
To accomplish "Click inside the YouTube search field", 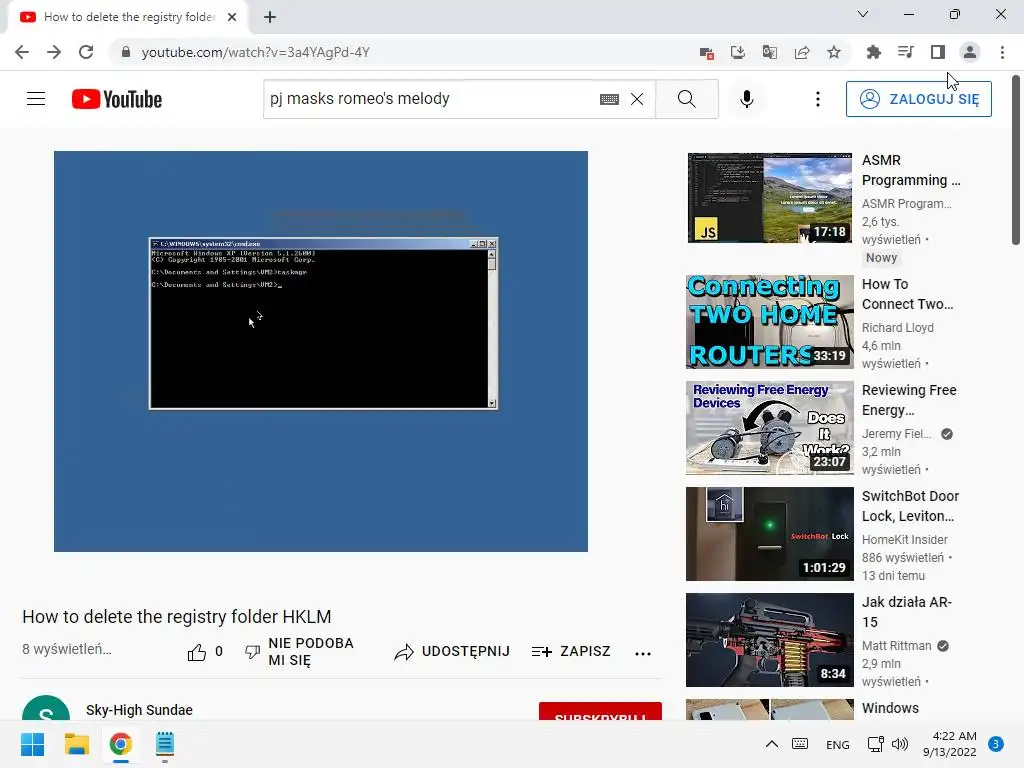I will (x=431, y=99).
